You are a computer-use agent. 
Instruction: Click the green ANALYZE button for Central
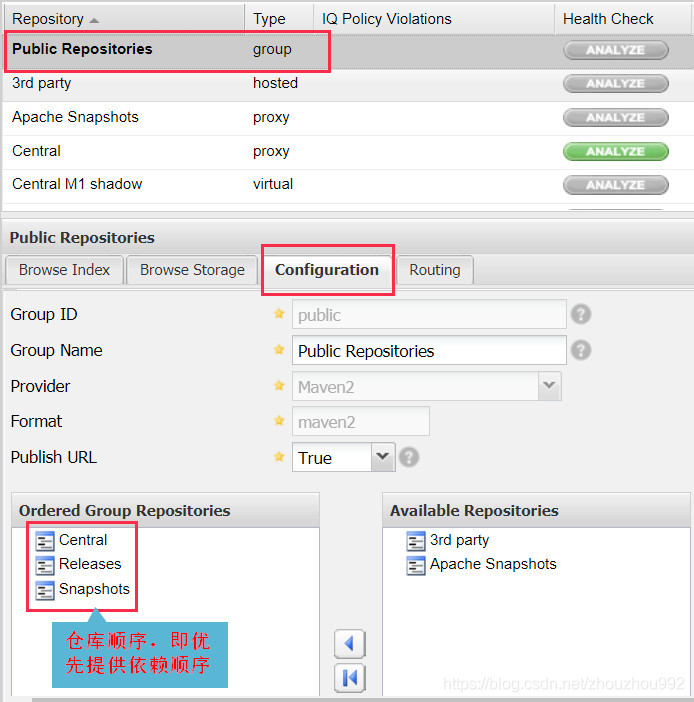616,151
